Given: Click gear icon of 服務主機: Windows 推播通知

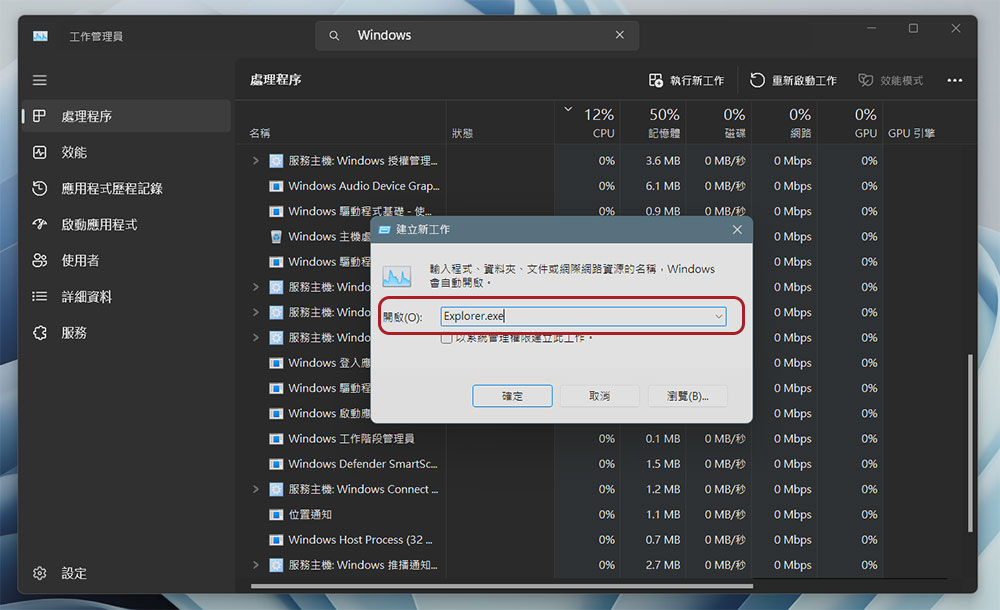Looking at the screenshot, I should 276,565.
